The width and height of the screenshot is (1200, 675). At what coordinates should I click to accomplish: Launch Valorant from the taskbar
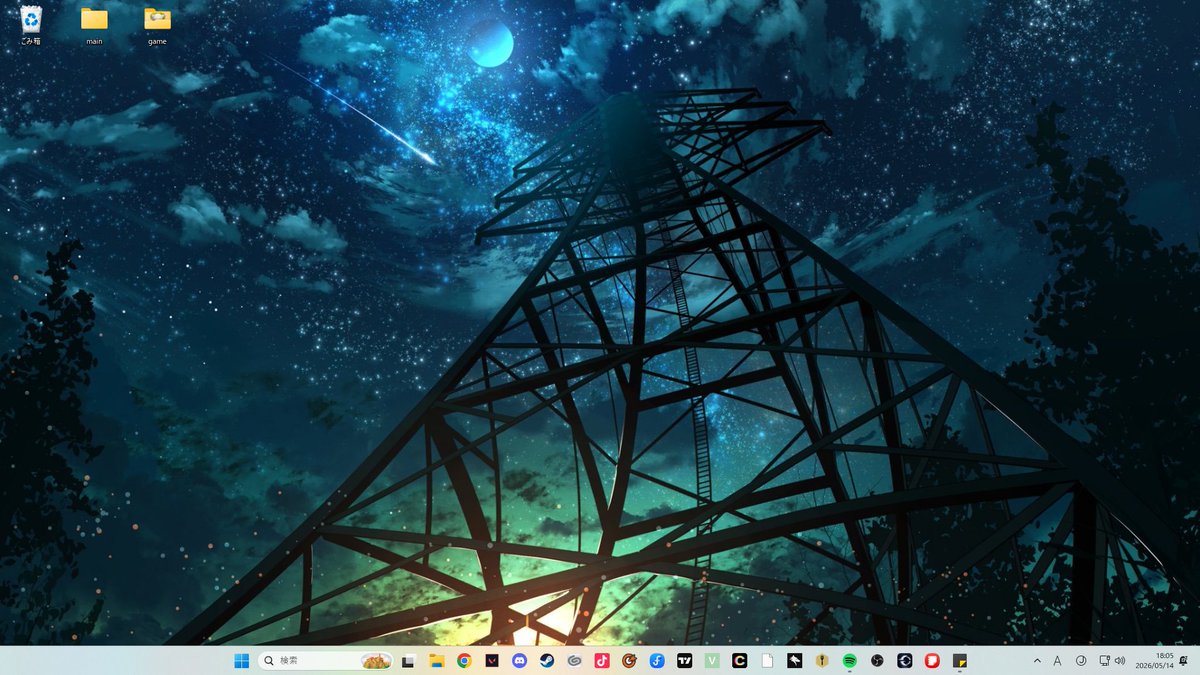[x=491, y=661]
